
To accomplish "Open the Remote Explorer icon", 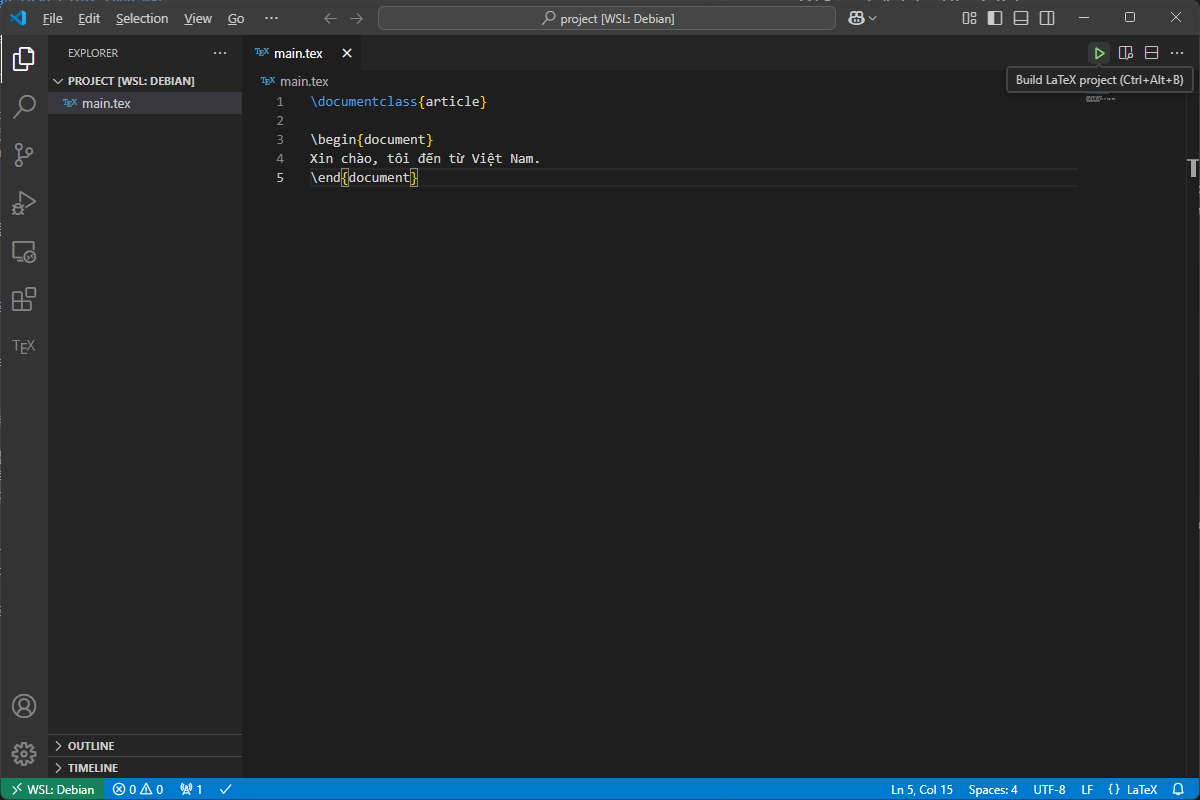I will pyautogui.click(x=23, y=251).
